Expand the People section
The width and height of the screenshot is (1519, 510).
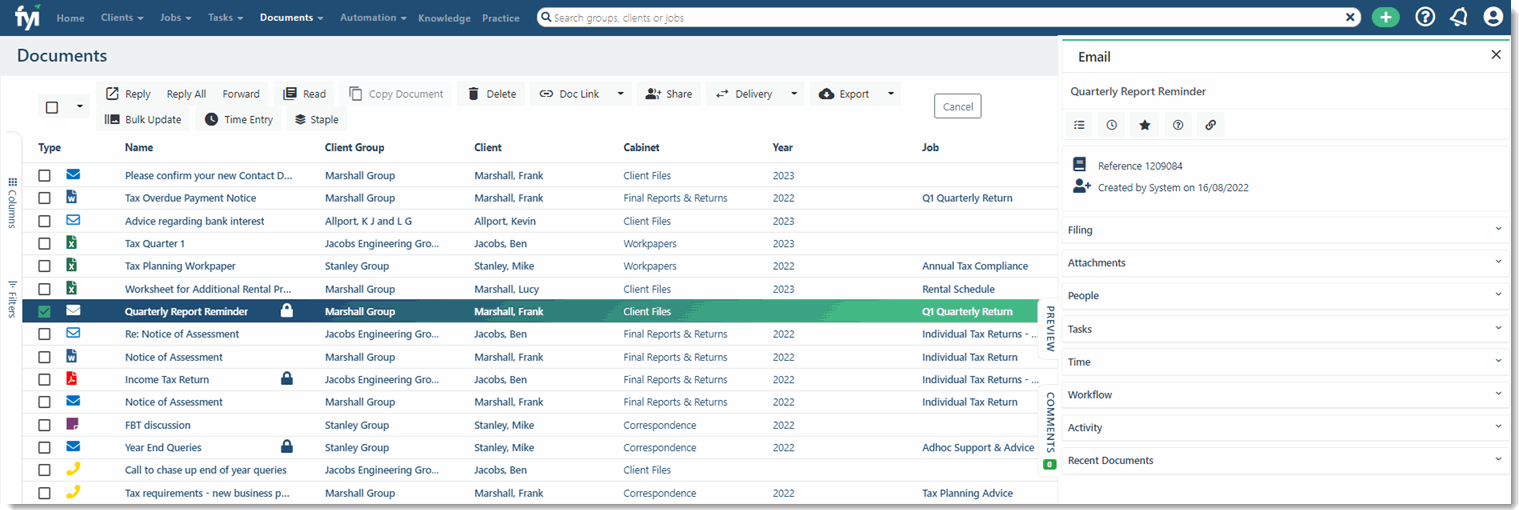click(1285, 296)
